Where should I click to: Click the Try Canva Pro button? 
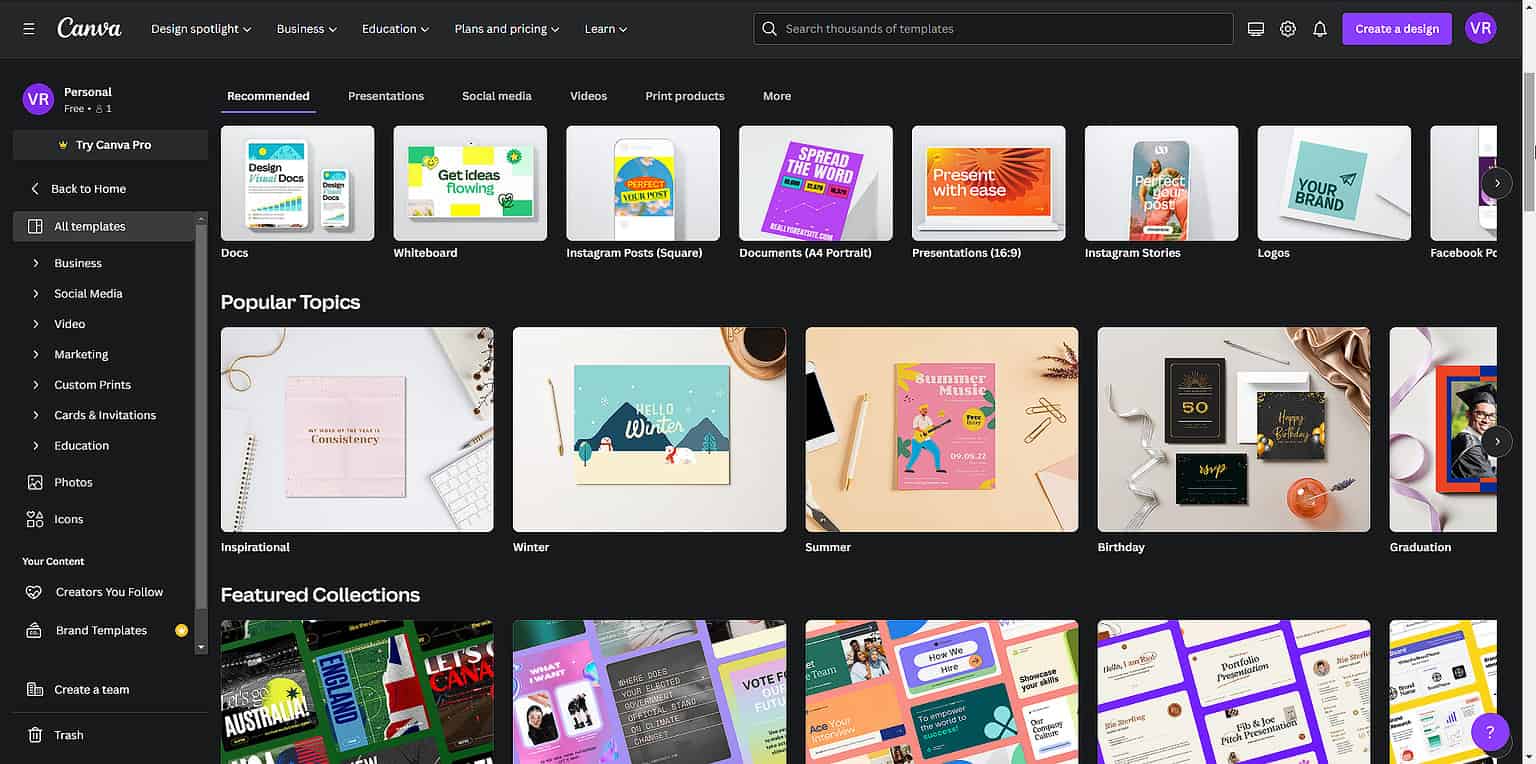coord(110,144)
